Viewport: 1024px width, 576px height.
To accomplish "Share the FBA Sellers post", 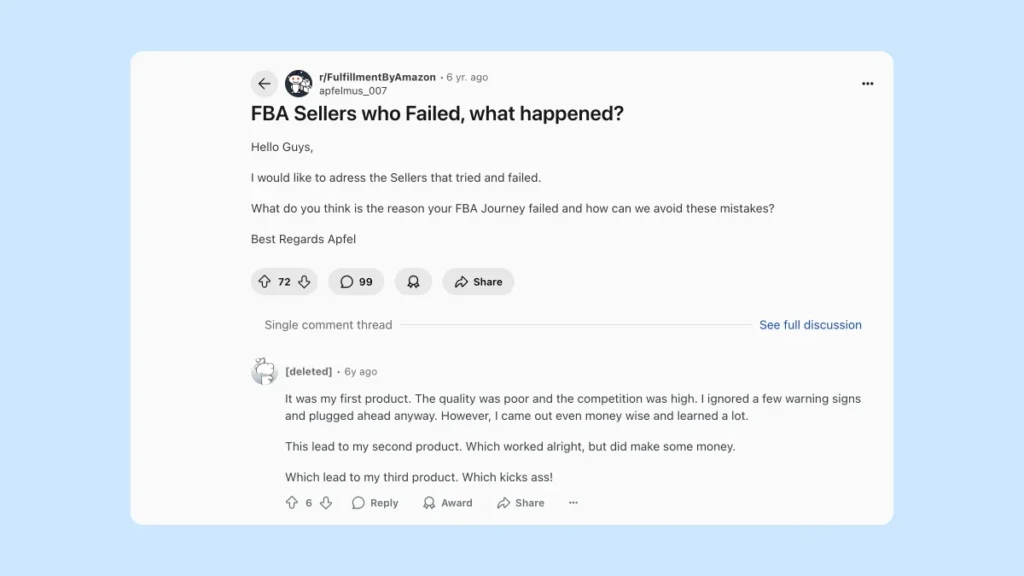I will (x=478, y=282).
